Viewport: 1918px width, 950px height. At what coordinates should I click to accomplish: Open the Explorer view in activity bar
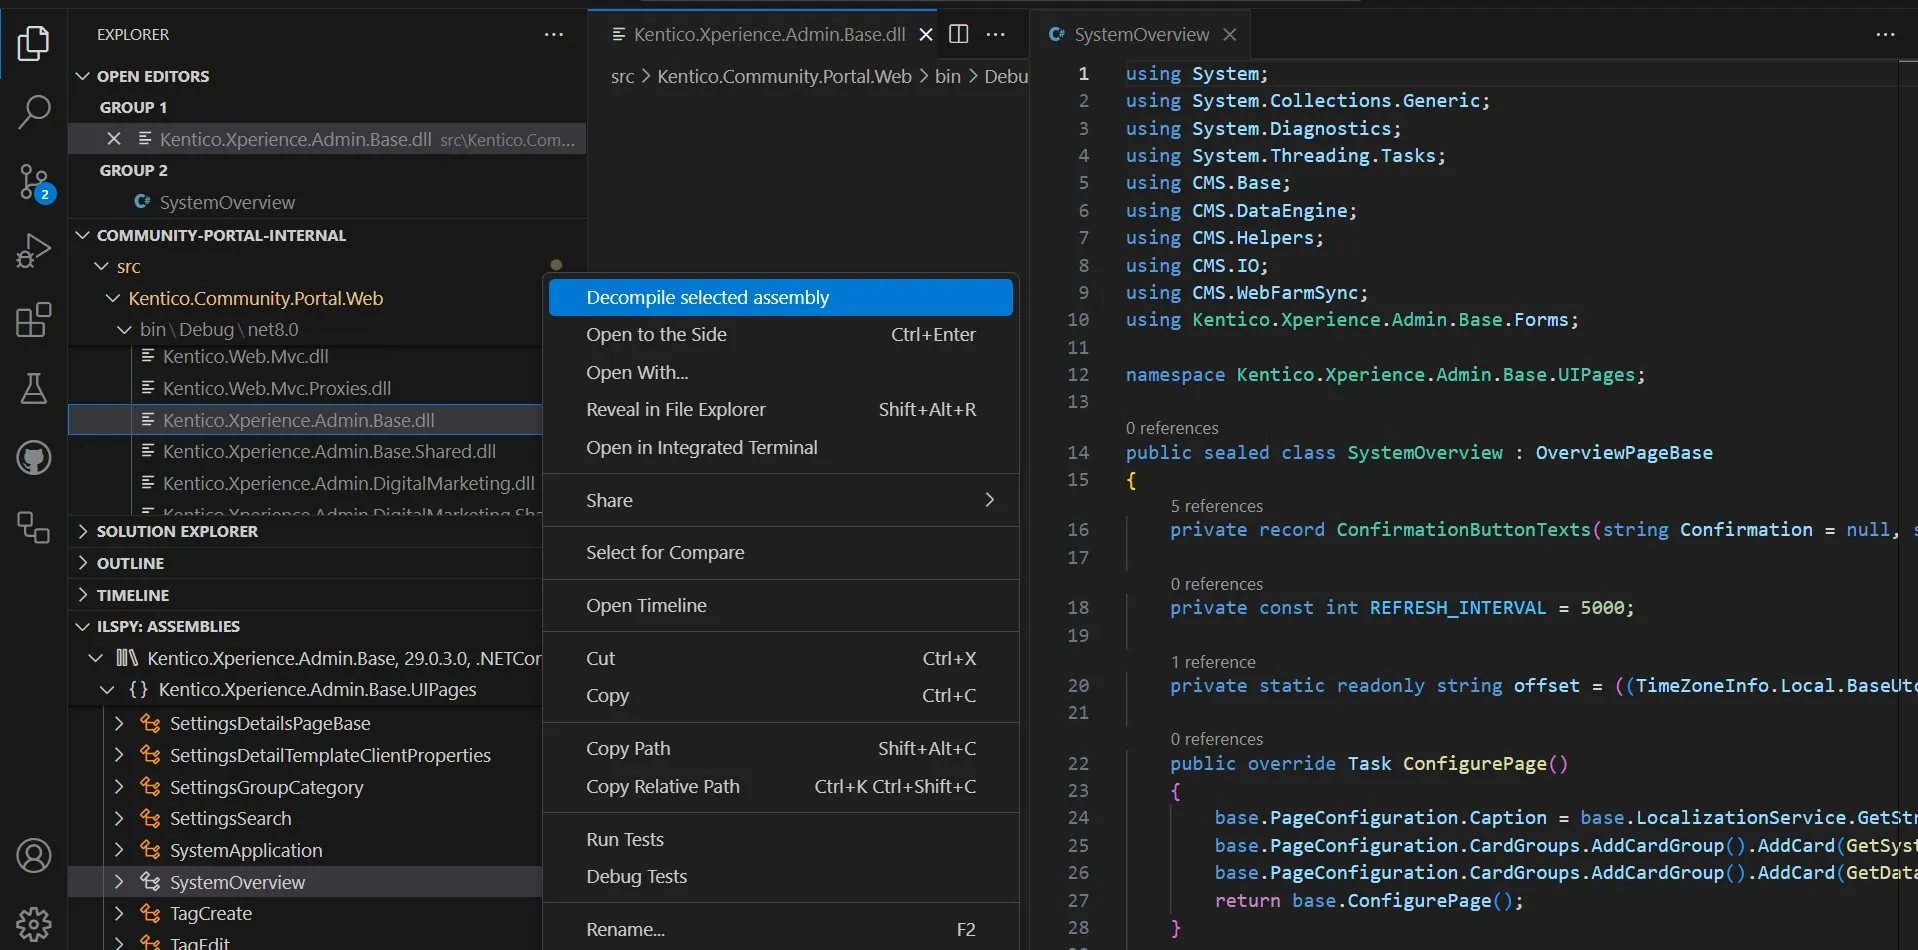coord(33,44)
